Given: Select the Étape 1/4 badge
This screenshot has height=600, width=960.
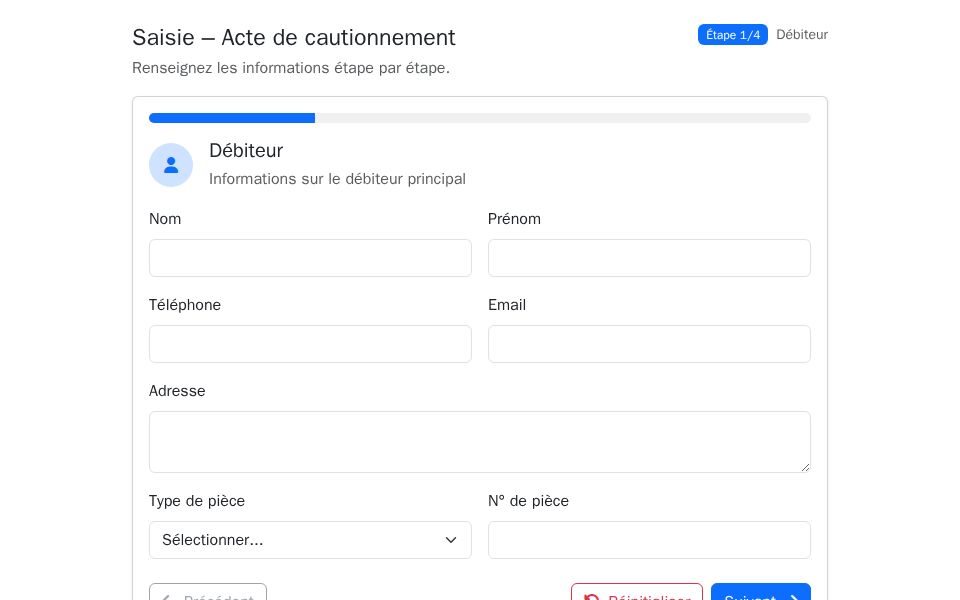Looking at the screenshot, I should coord(733,34).
